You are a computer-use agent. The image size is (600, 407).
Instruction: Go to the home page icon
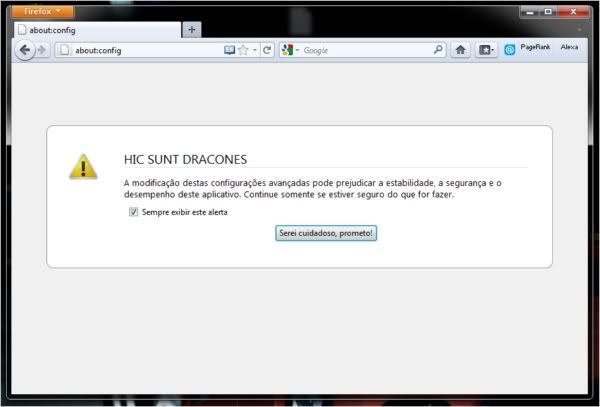(x=461, y=50)
